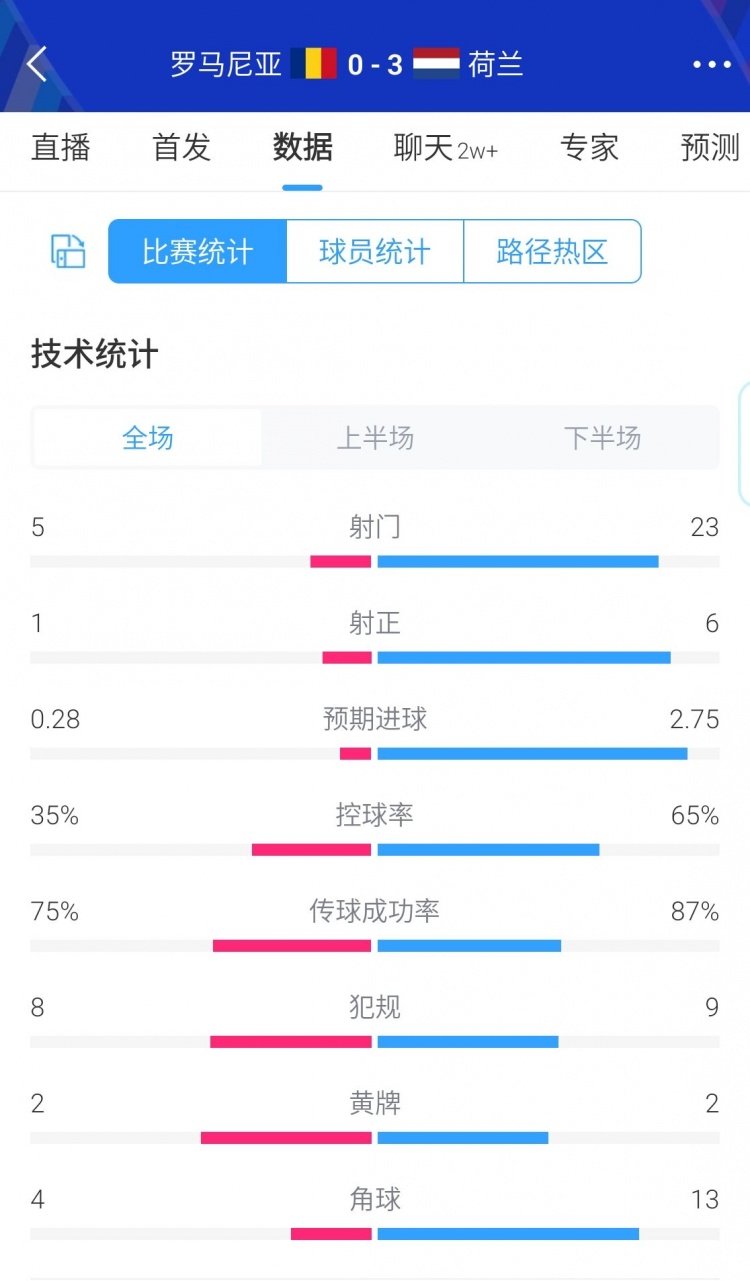The height and width of the screenshot is (1281, 750).
Task: Tap the 0 - 3 match score
Action: (x=375, y=64)
